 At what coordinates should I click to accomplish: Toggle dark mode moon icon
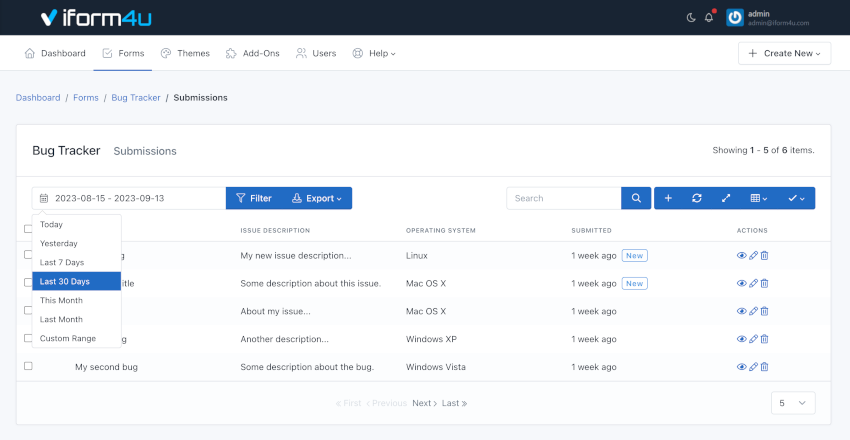click(692, 17)
